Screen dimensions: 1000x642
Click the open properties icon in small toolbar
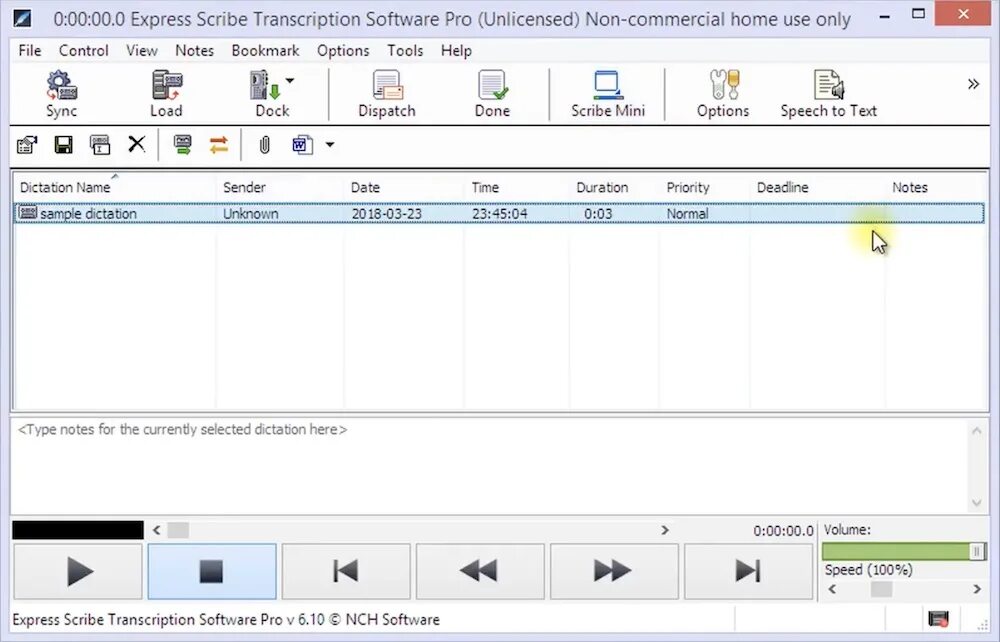point(27,145)
